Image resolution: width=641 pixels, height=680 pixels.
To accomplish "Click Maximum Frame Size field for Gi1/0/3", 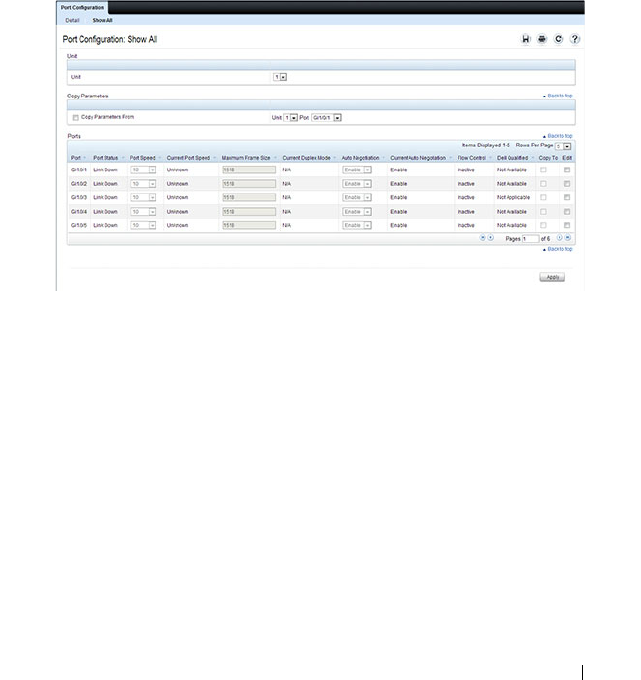I will 249,197.
